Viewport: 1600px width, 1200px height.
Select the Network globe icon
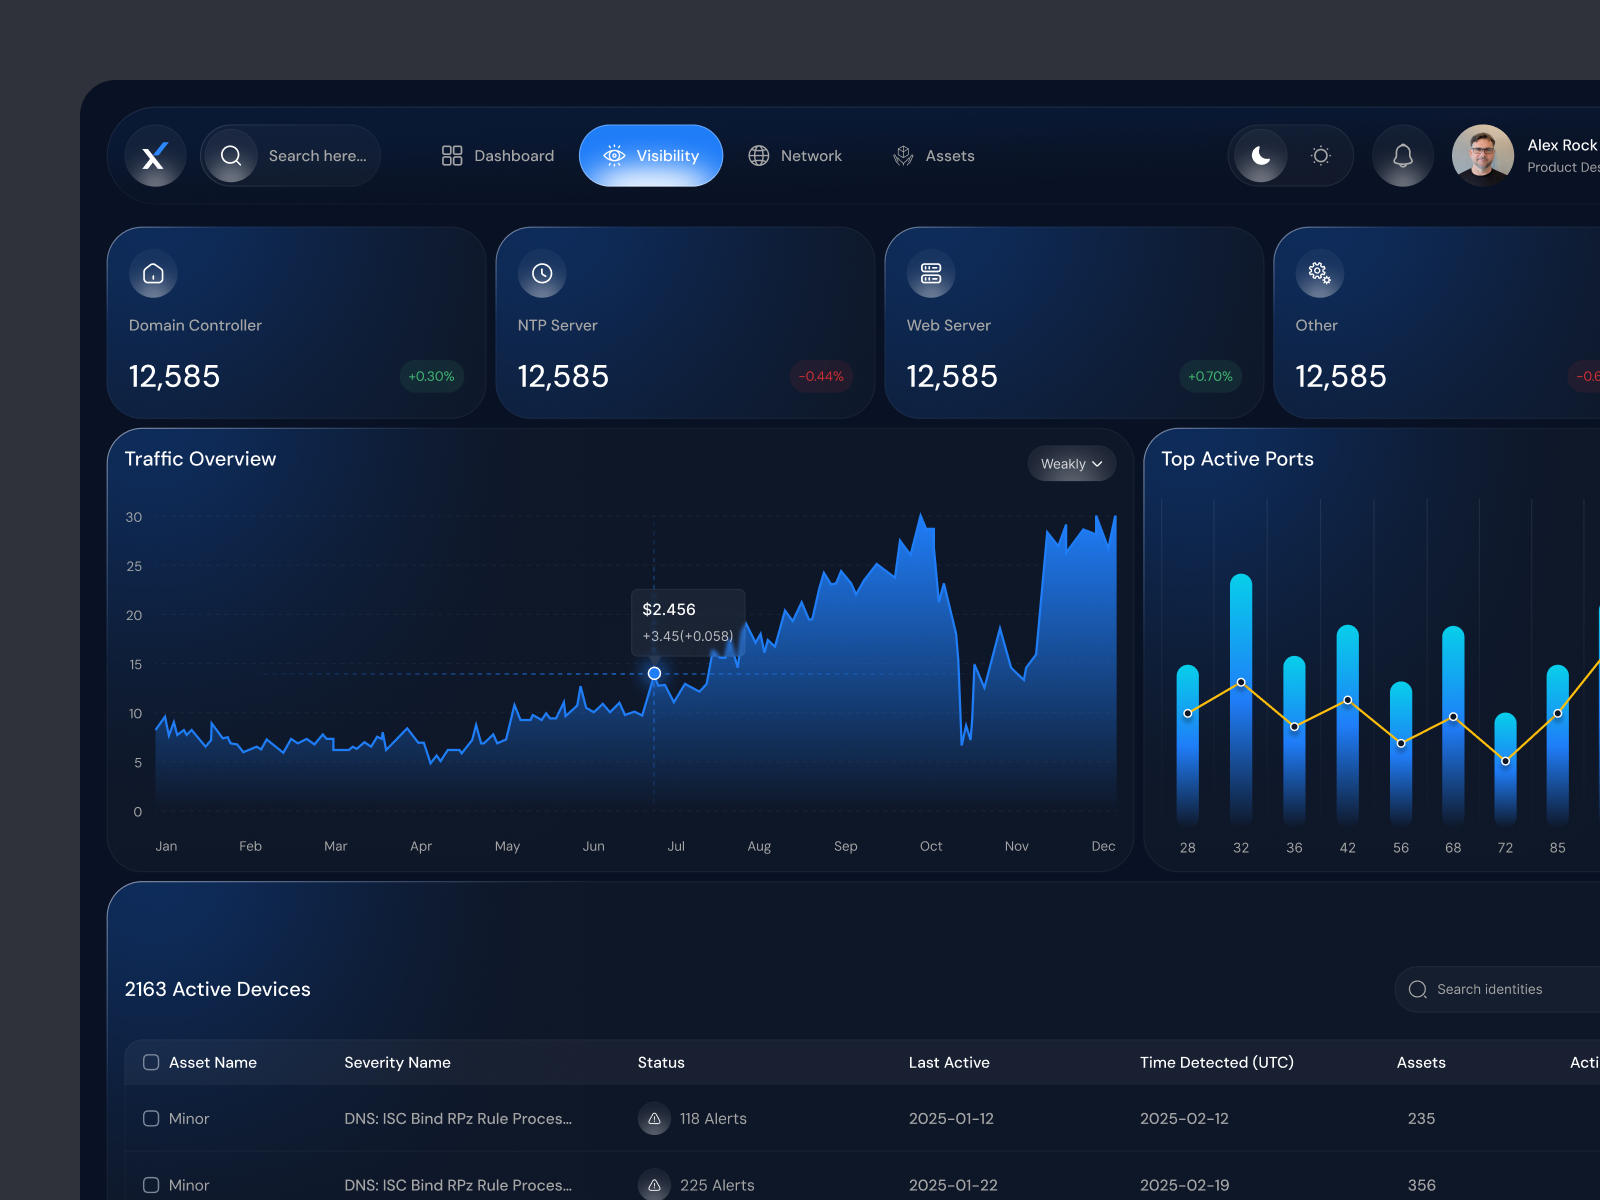click(x=758, y=155)
